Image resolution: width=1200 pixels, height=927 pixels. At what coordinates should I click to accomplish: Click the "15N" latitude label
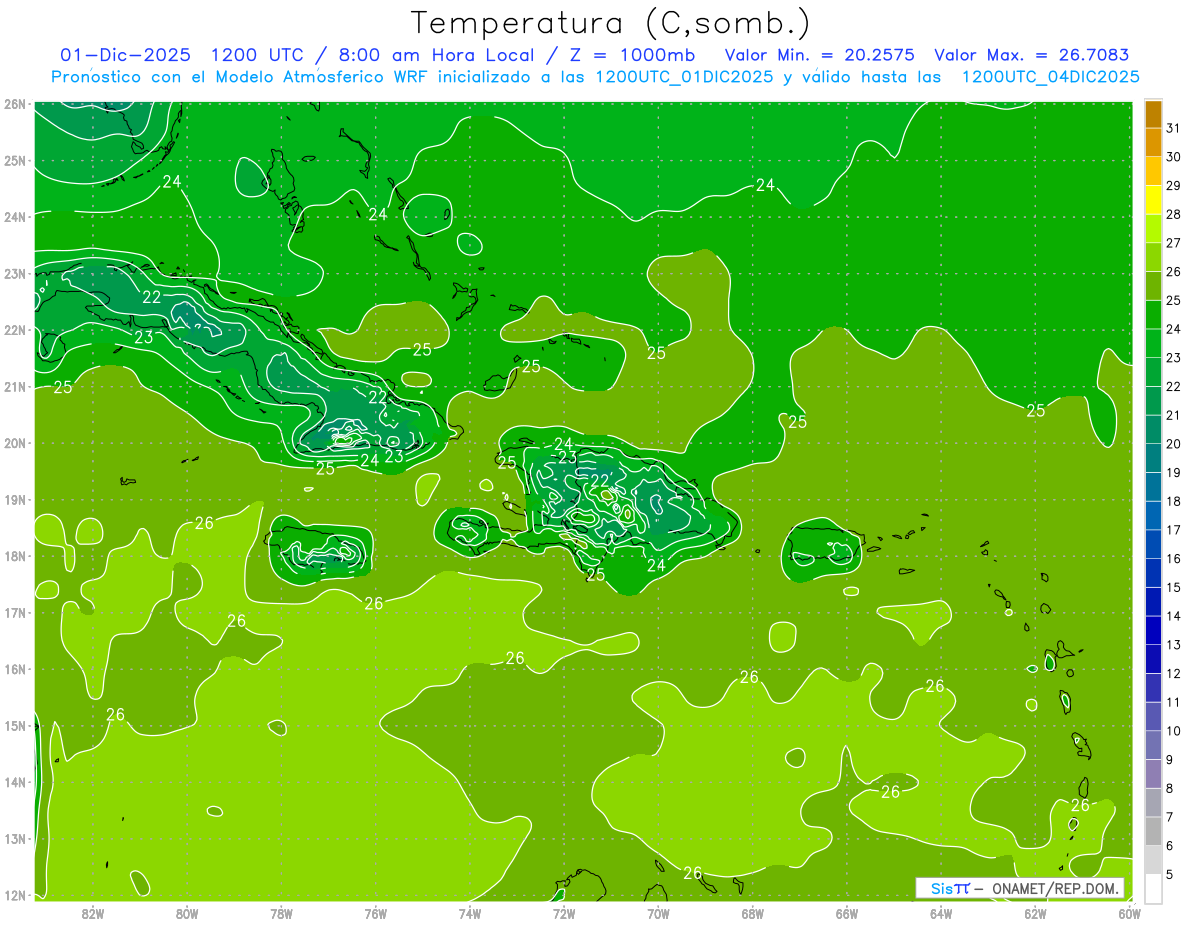click(15, 725)
